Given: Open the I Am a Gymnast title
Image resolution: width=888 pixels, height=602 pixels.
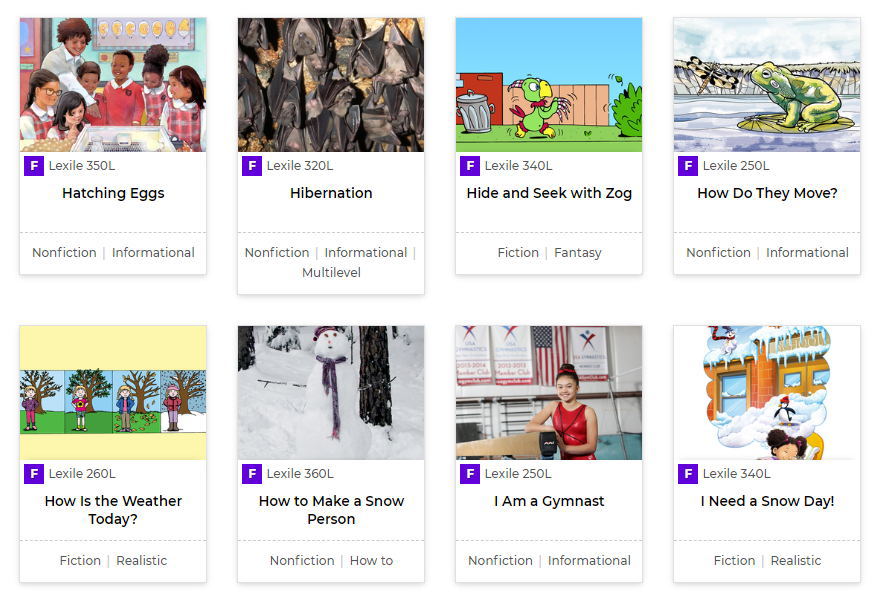Looking at the screenshot, I should pos(549,501).
